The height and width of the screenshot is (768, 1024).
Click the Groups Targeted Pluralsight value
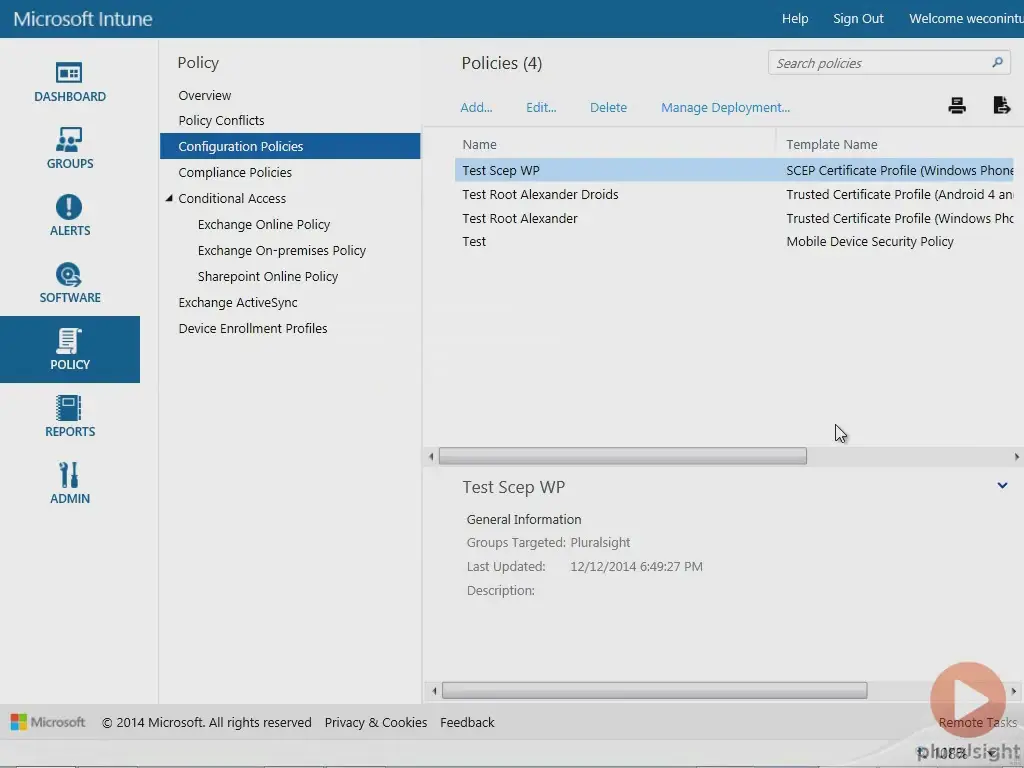[600, 543]
